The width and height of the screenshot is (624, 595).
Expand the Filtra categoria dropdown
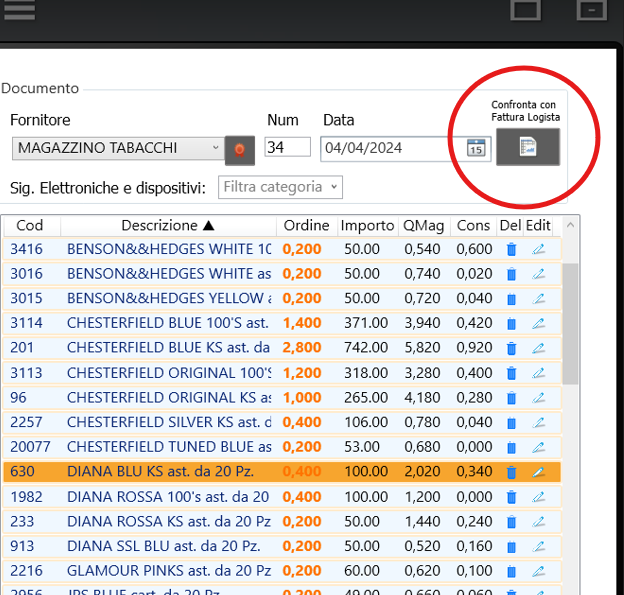coord(280,187)
